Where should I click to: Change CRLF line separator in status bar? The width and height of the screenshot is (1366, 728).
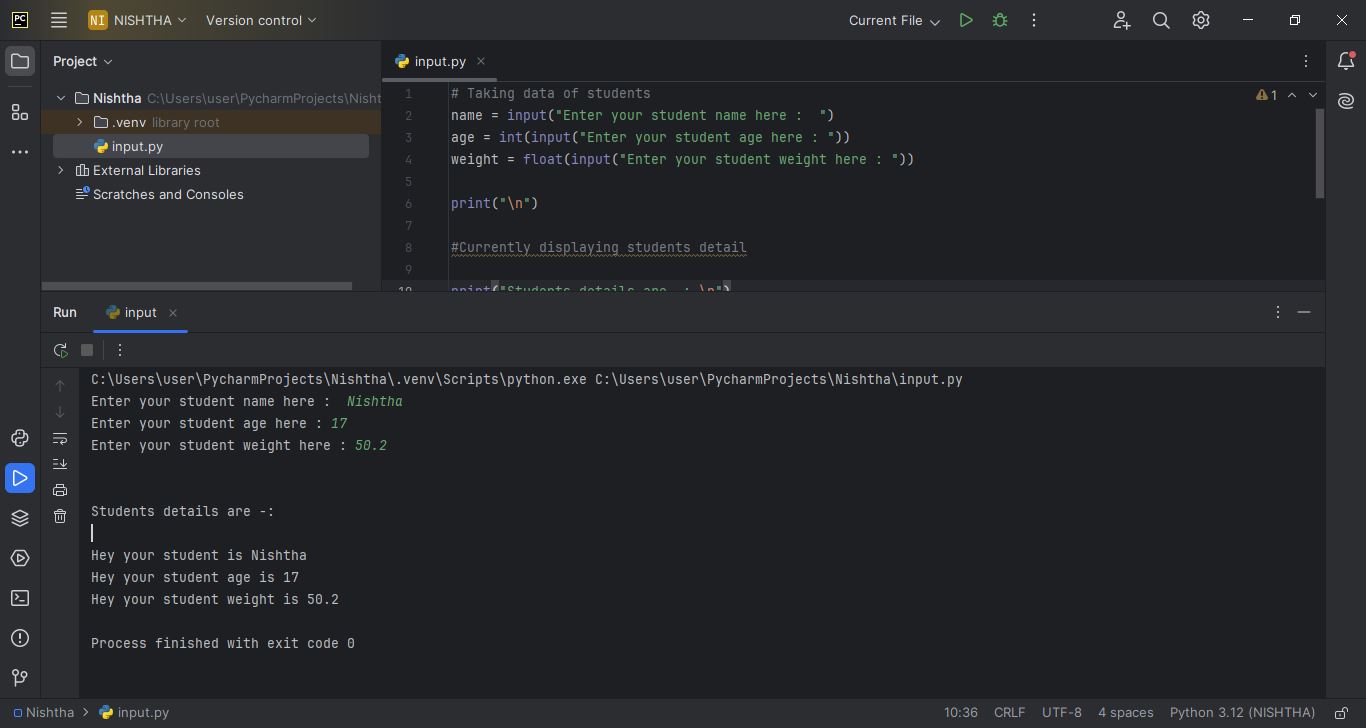[1009, 713]
